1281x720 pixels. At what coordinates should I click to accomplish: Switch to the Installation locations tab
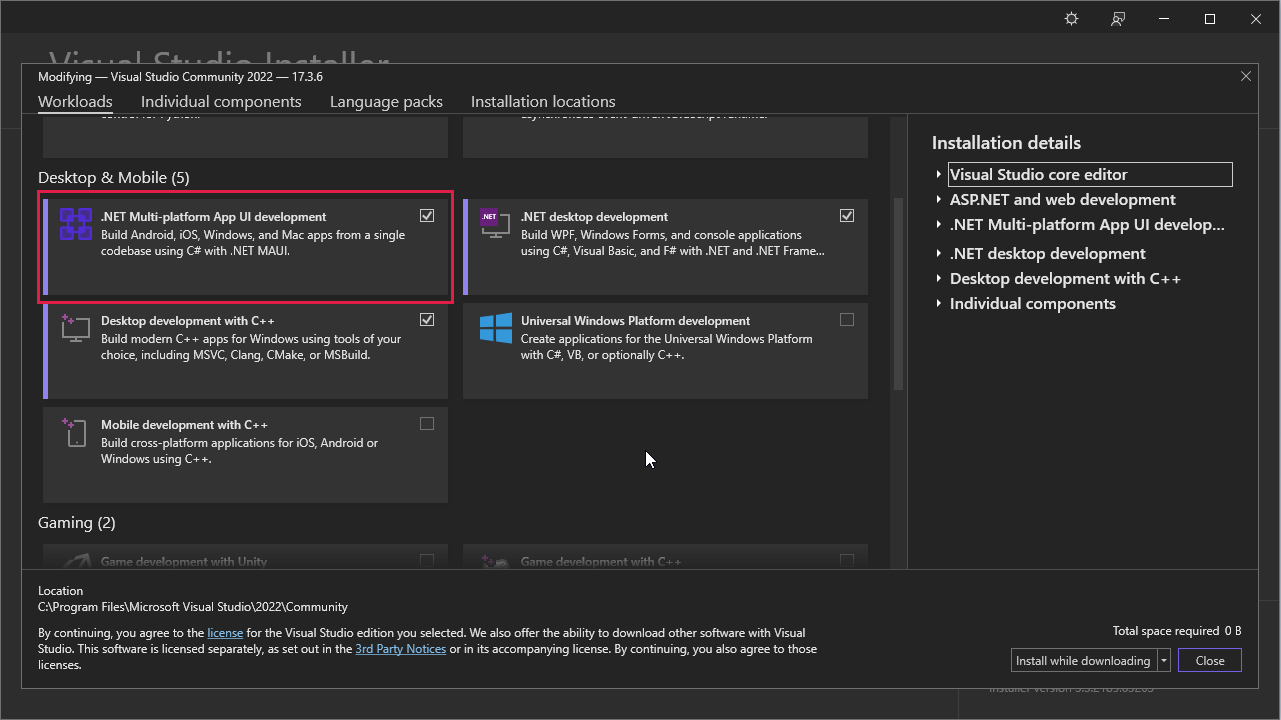543,102
